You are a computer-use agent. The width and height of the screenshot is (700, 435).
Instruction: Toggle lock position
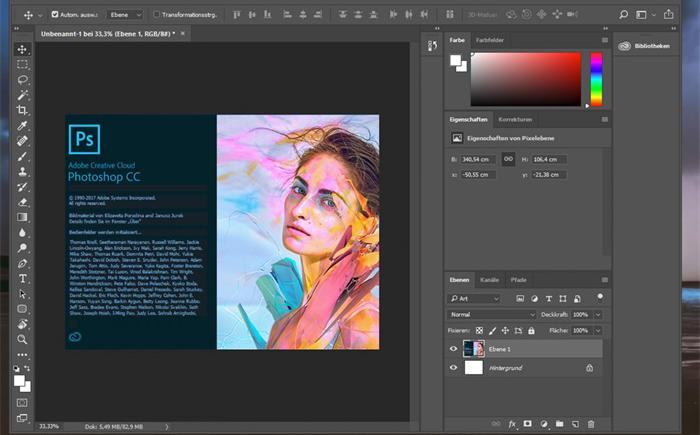coord(505,330)
